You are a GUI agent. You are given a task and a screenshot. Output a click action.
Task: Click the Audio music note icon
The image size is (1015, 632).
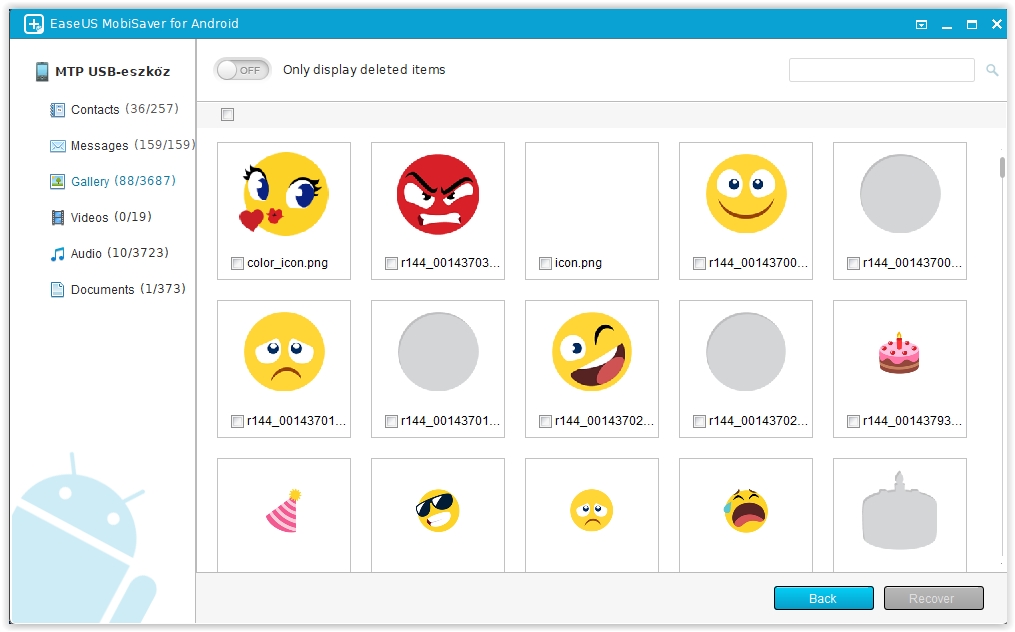[x=58, y=254]
